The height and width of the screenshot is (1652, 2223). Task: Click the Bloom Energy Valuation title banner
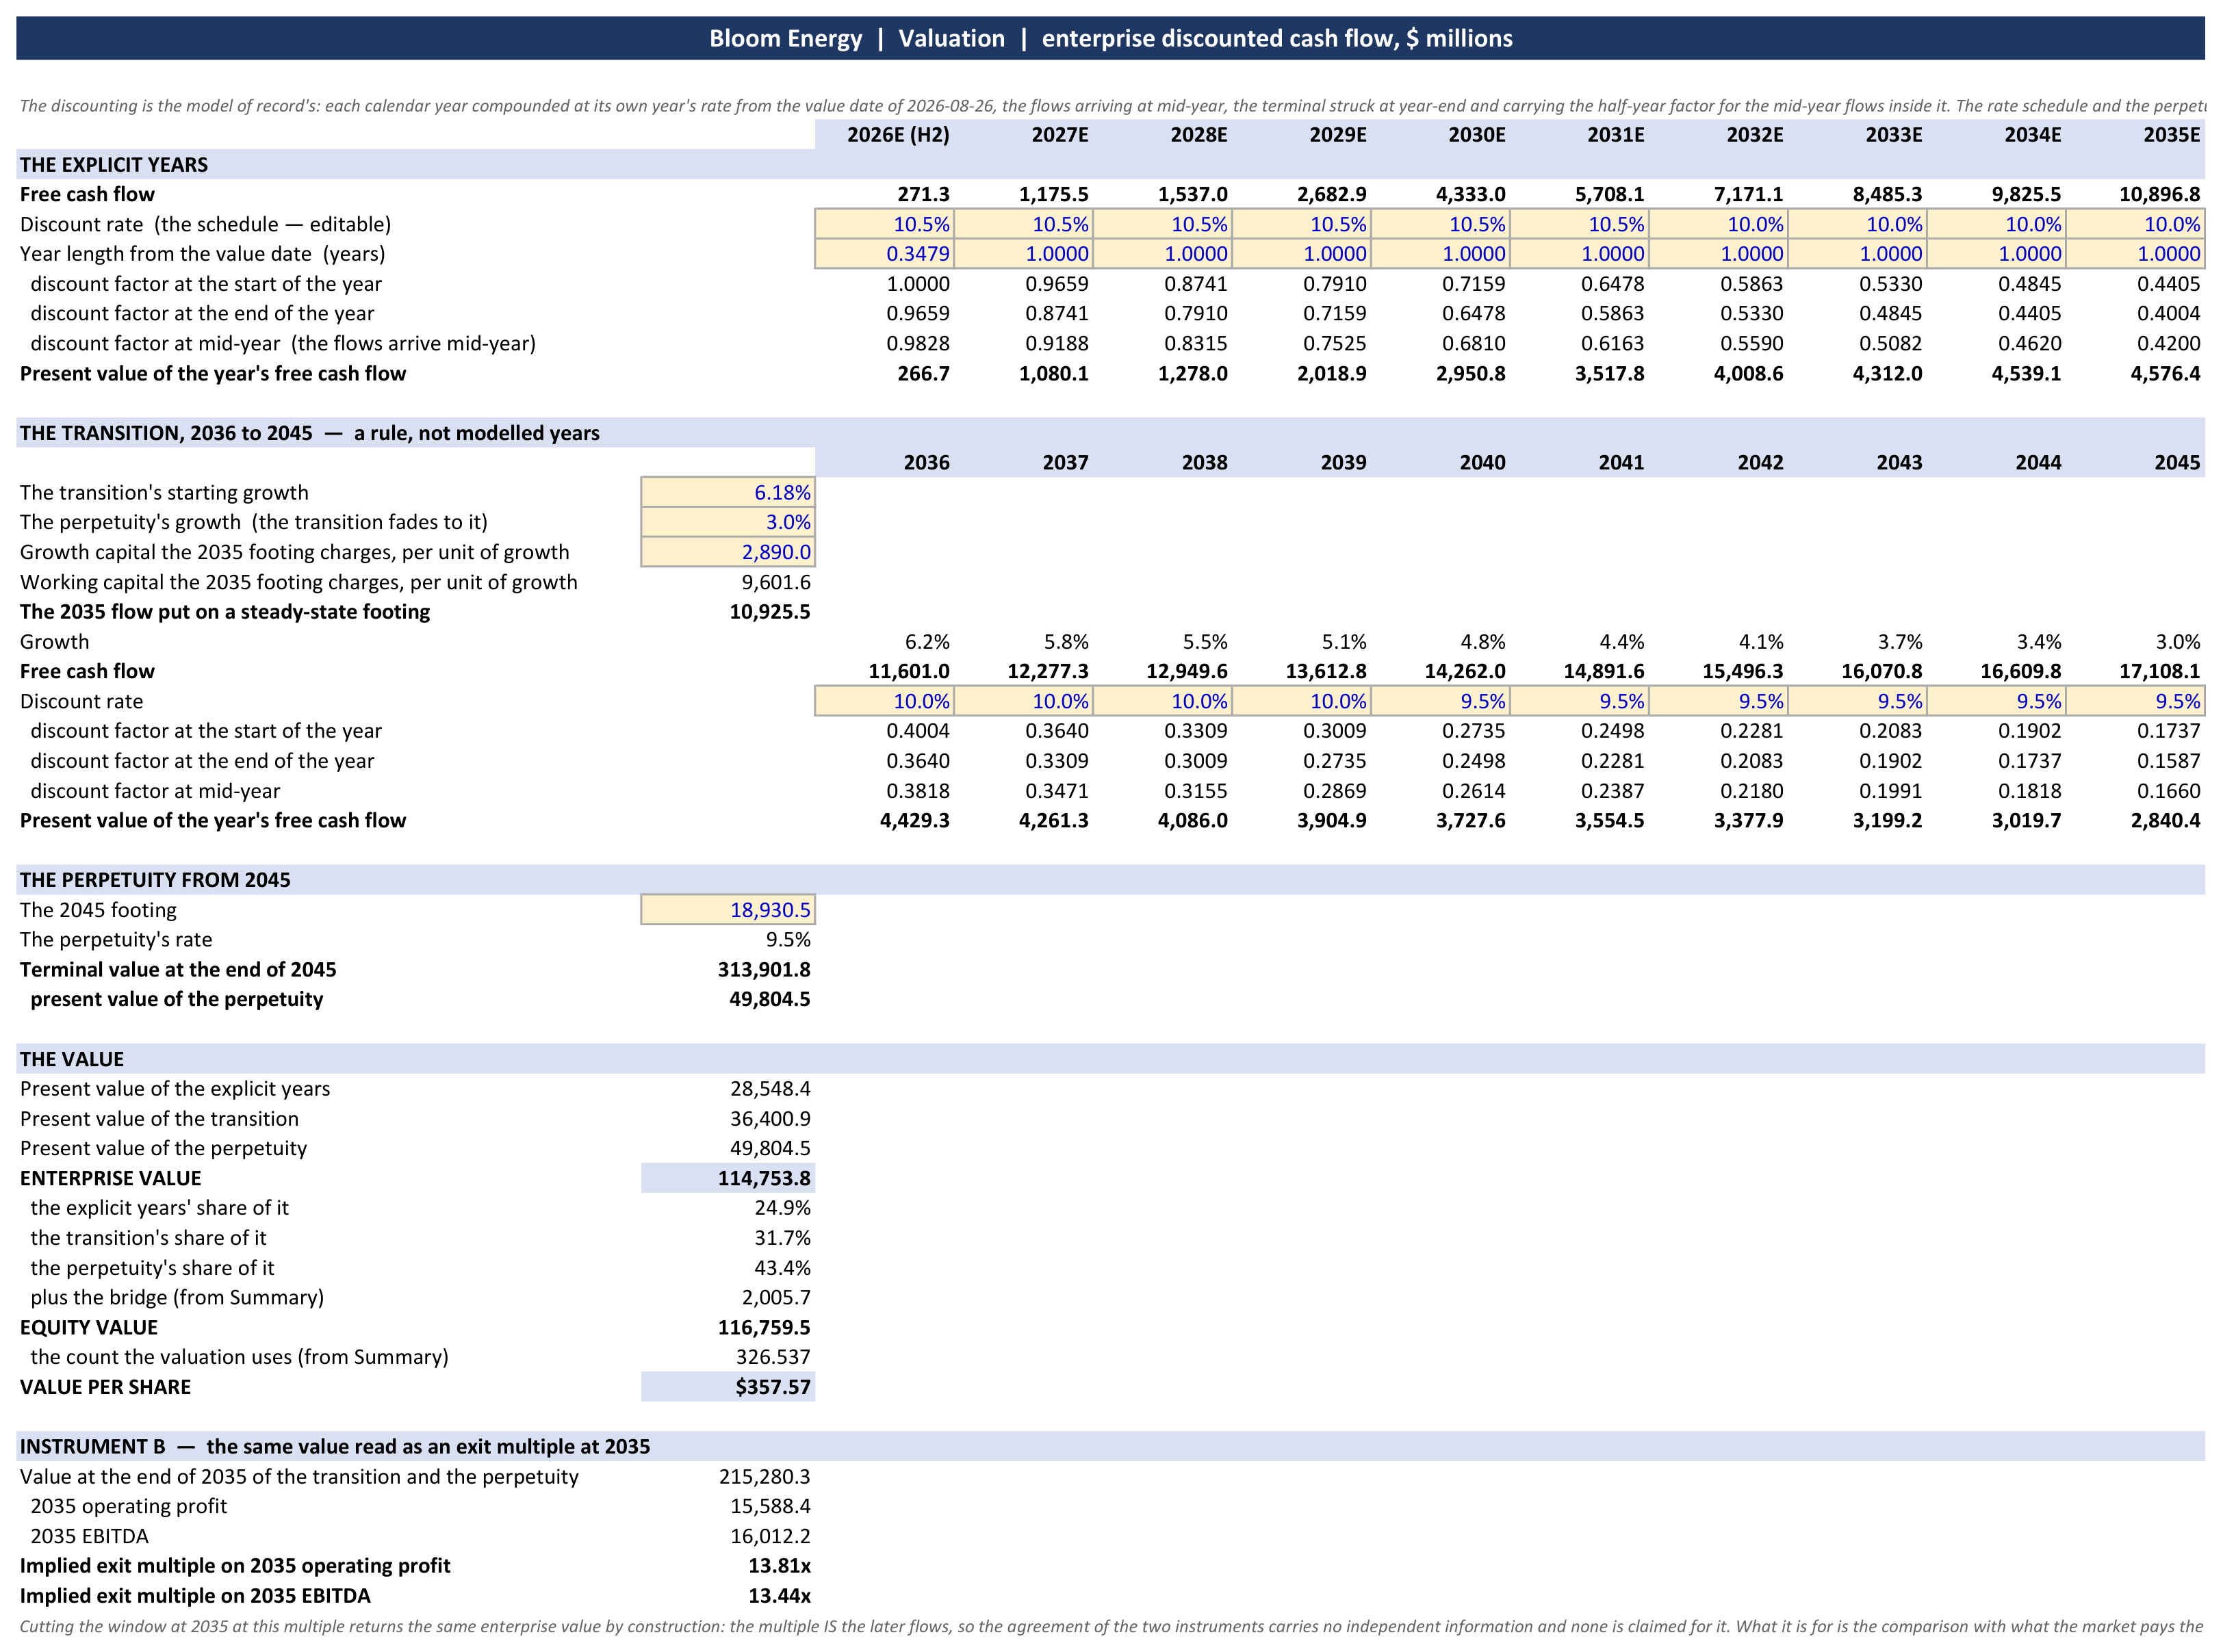(x=1110, y=38)
